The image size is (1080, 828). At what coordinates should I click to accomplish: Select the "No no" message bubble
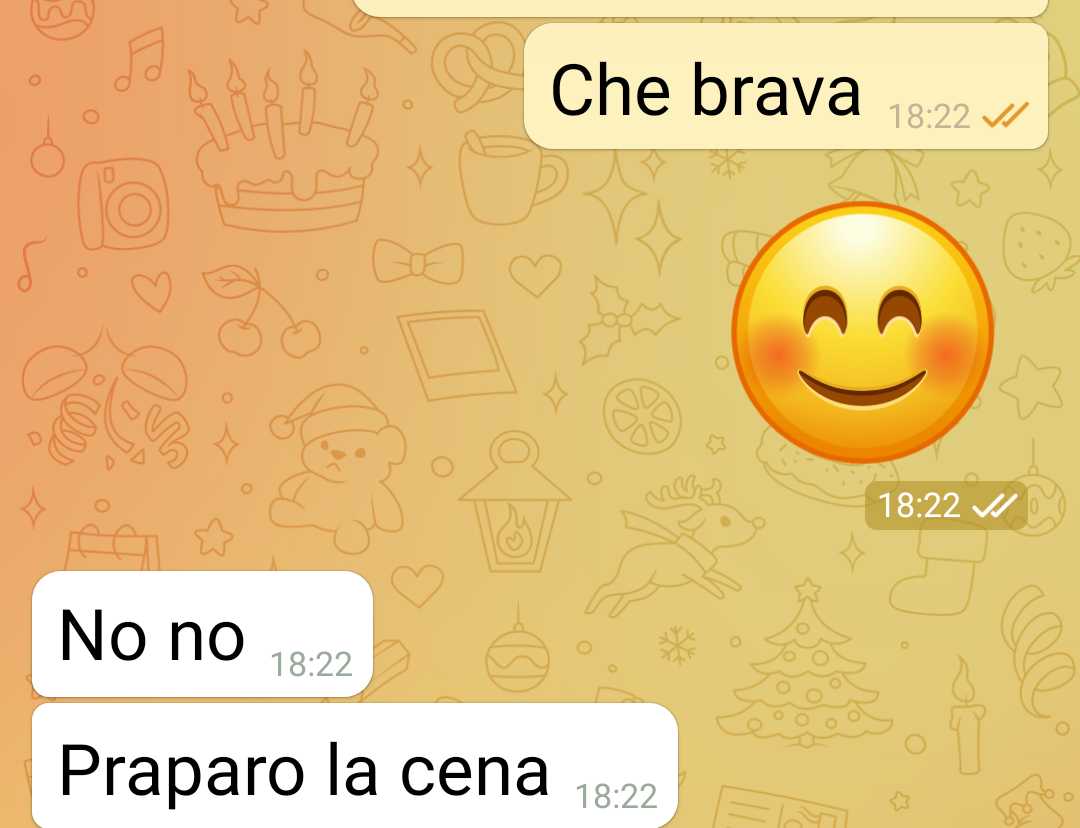tap(202, 634)
